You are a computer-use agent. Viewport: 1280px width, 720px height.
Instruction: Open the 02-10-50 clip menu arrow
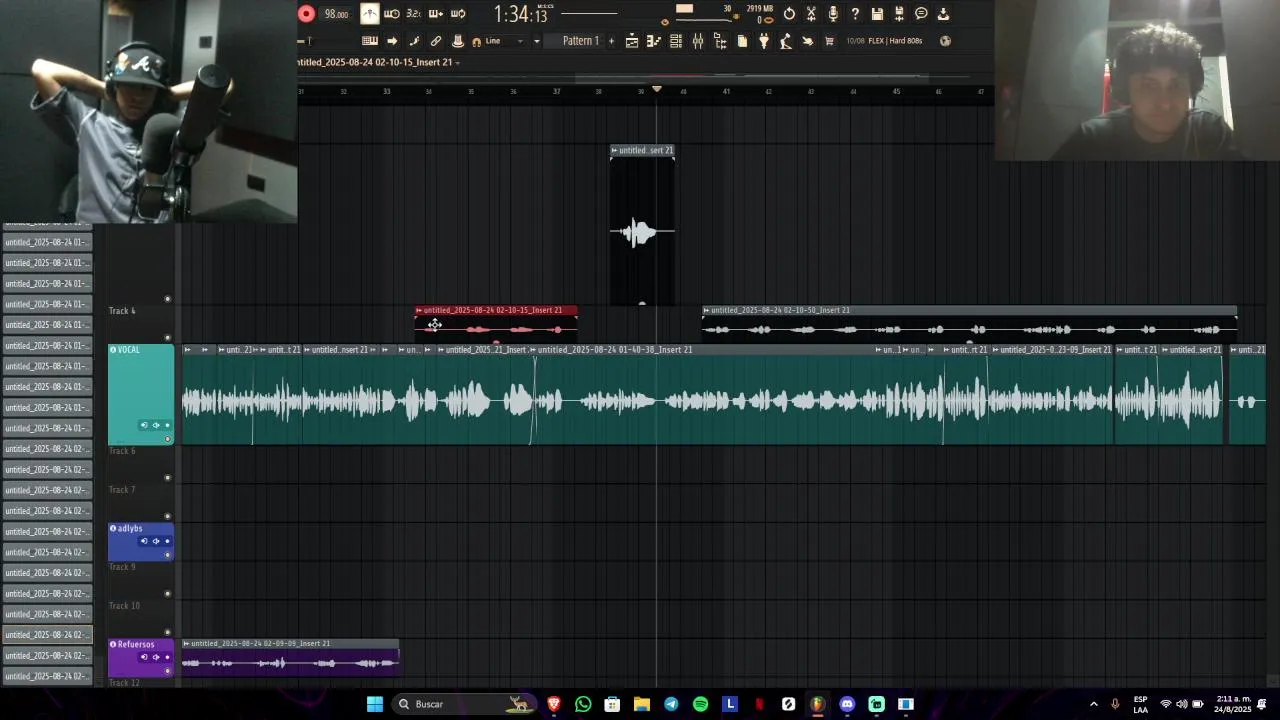click(x=707, y=310)
